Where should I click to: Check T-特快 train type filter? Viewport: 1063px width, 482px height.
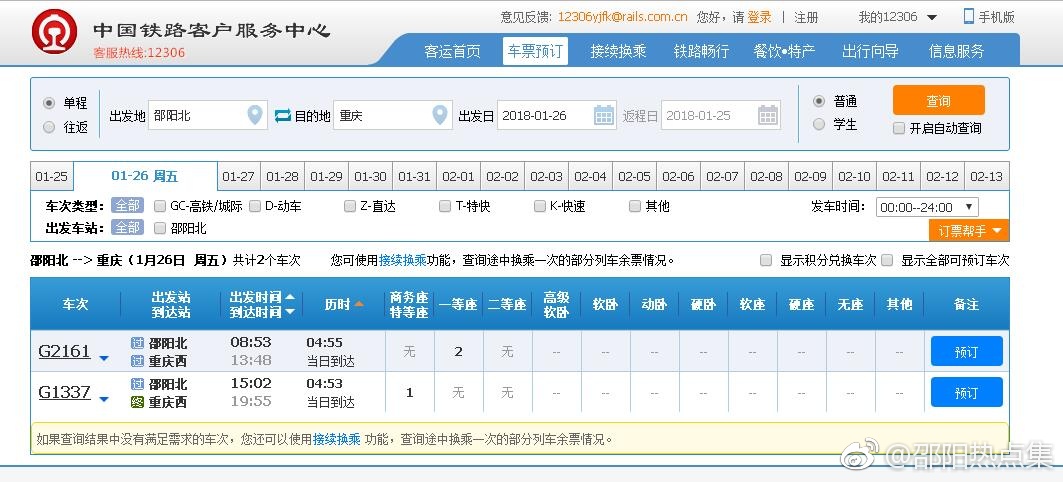tap(445, 206)
